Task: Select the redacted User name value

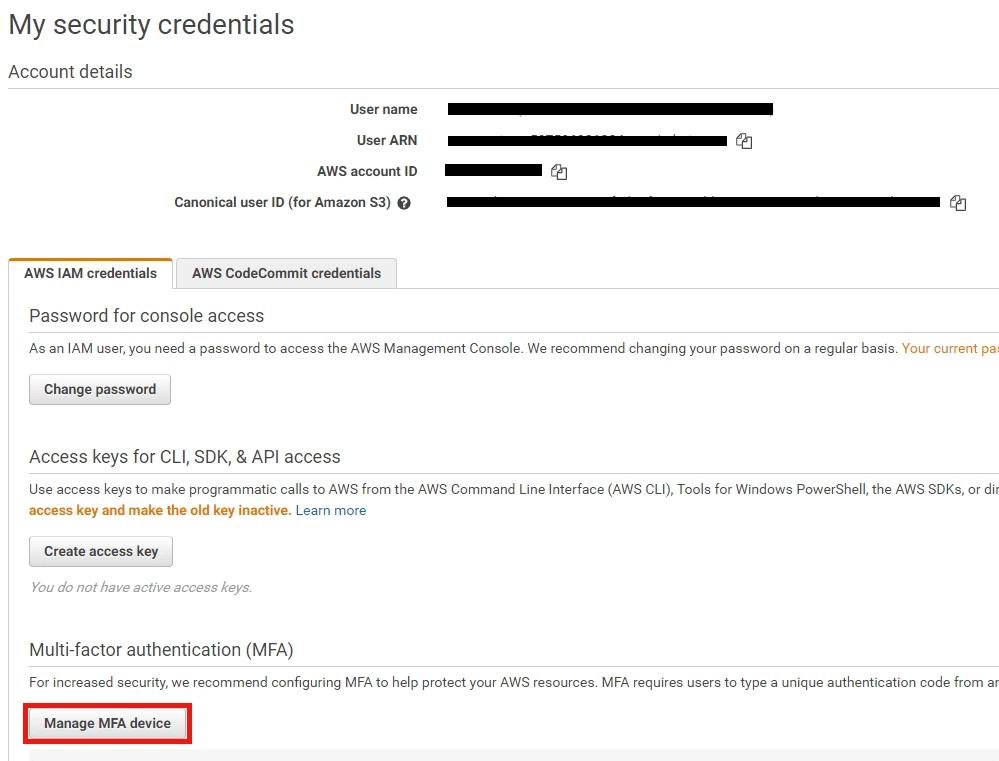Action: [x=610, y=109]
